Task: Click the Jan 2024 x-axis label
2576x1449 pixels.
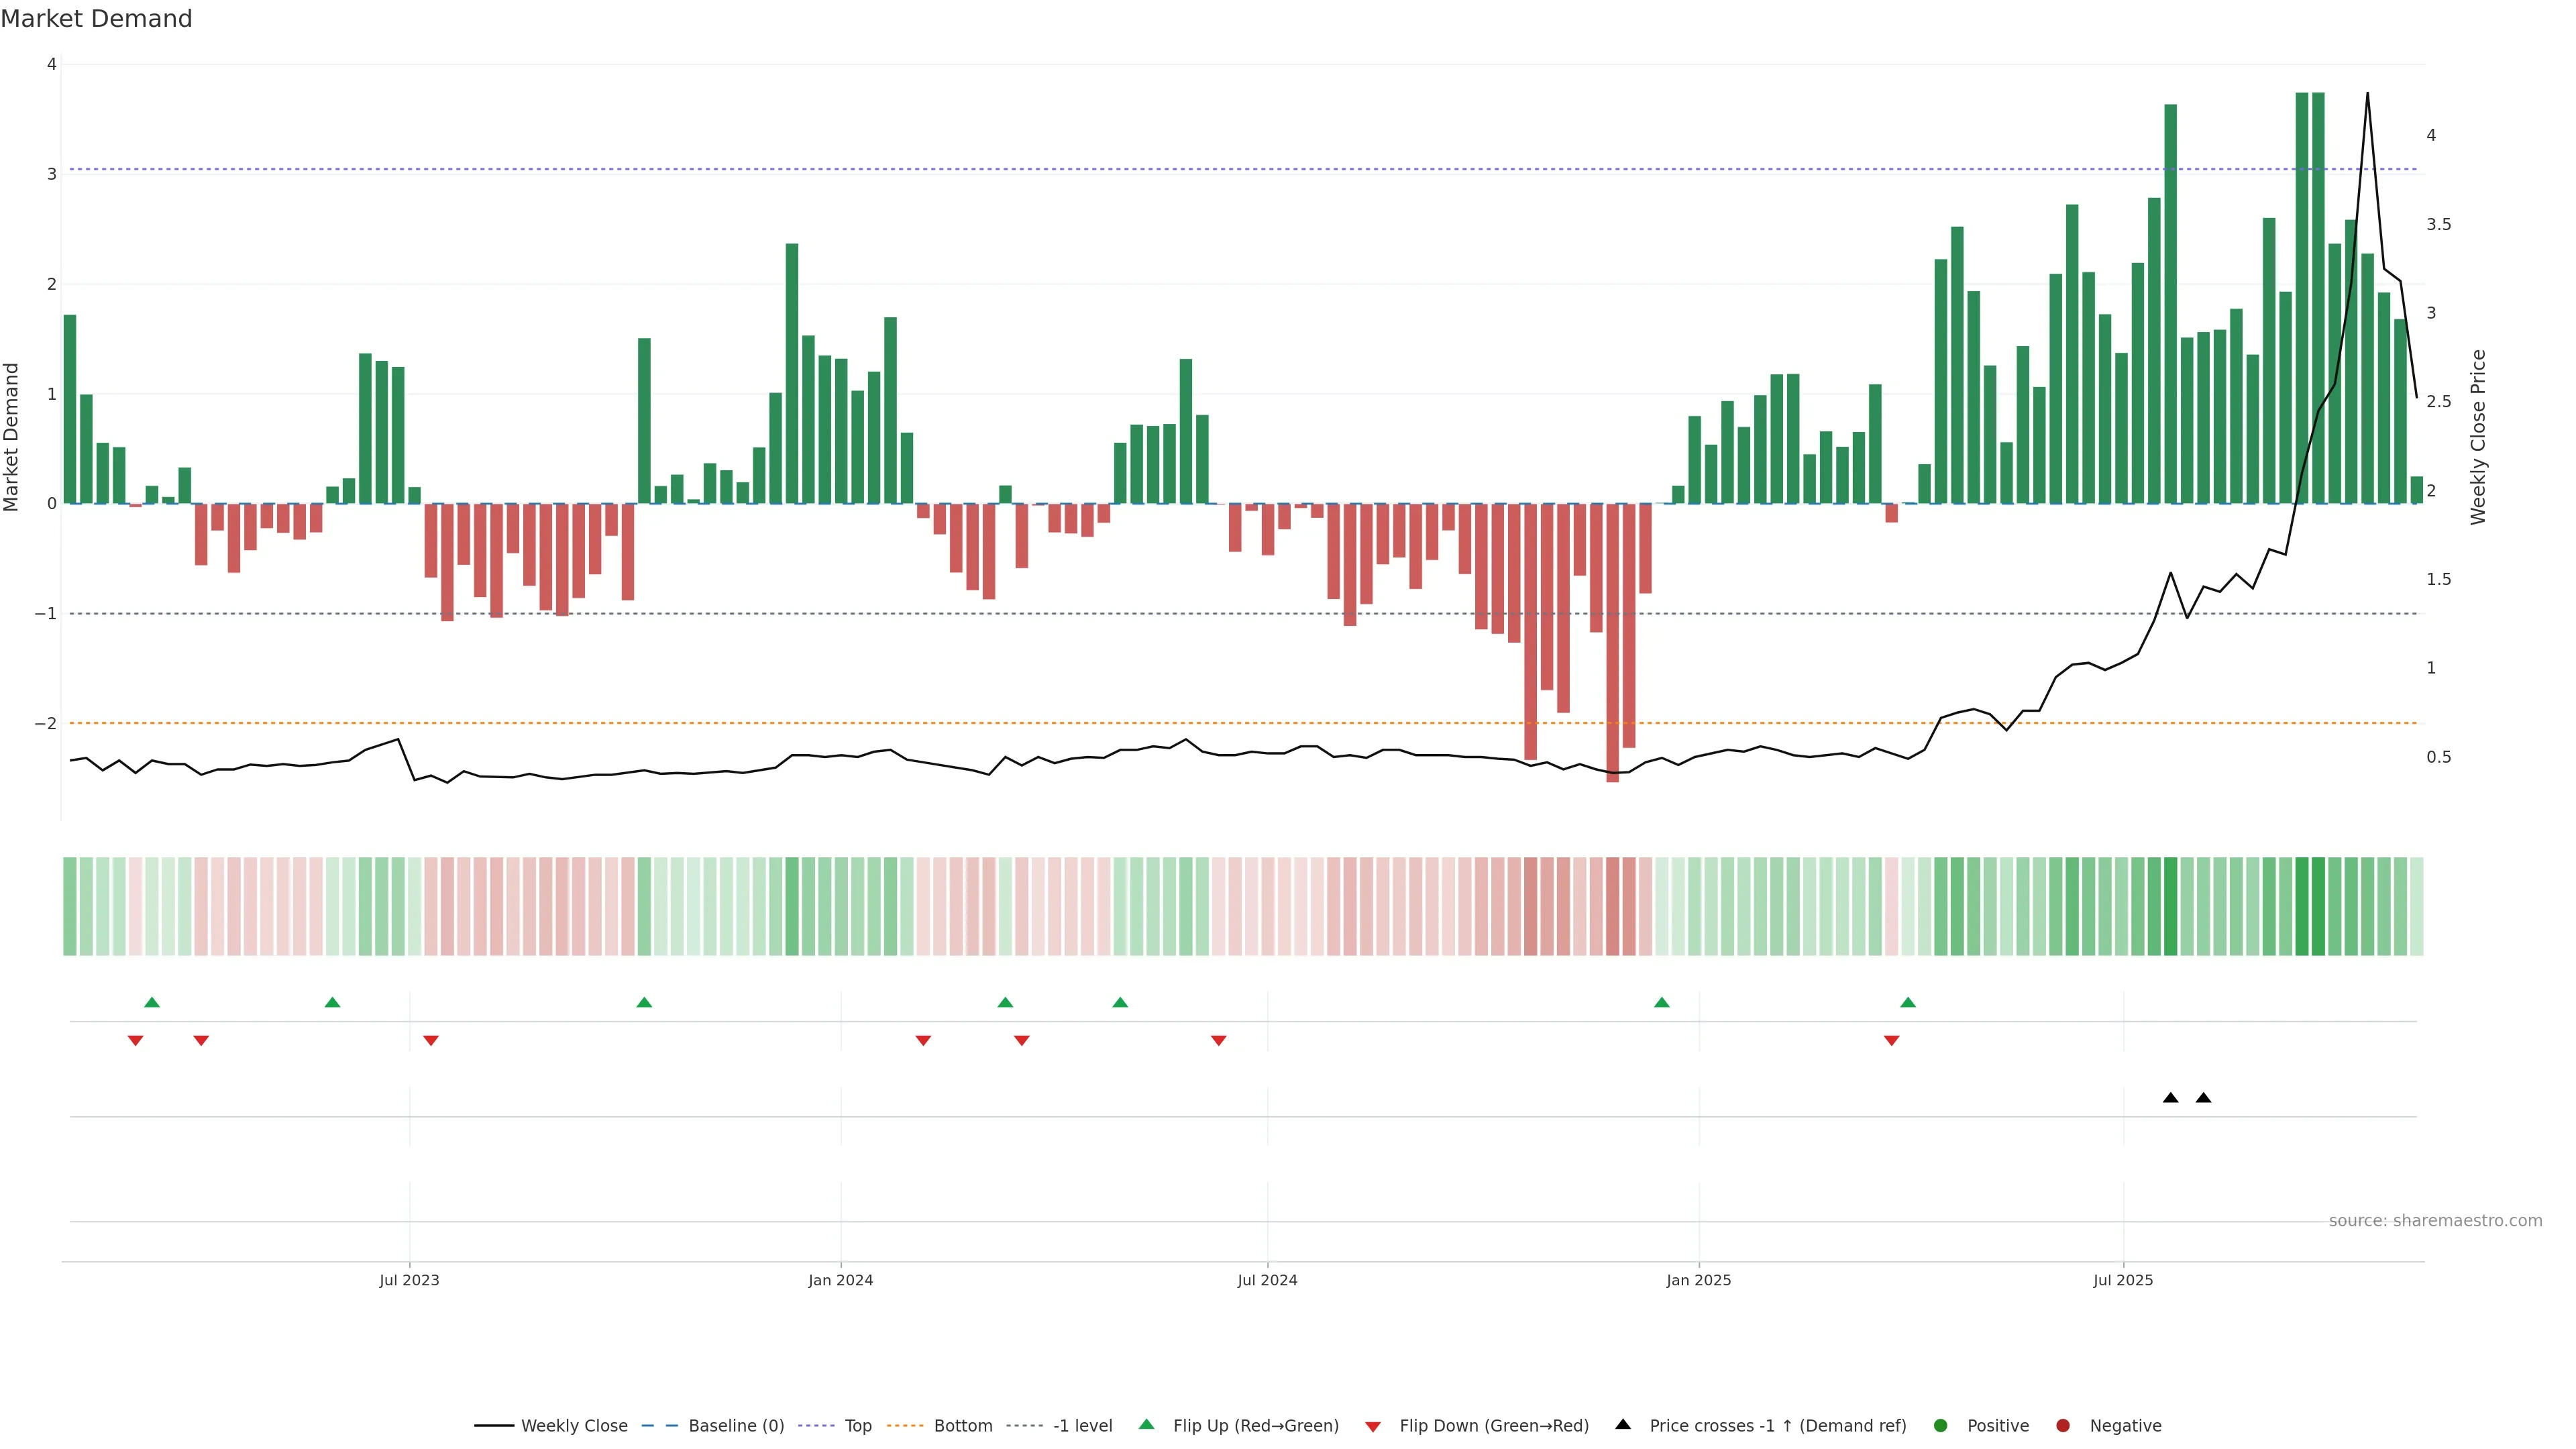Action: [x=840, y=1280]
